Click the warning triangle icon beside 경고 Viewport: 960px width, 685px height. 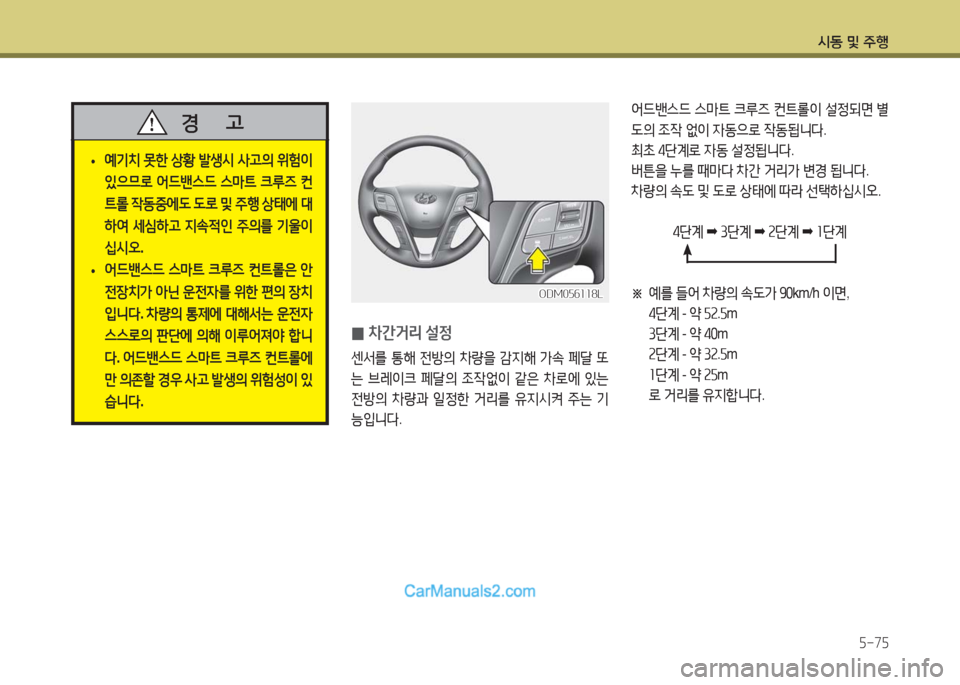tap(152, 122)
